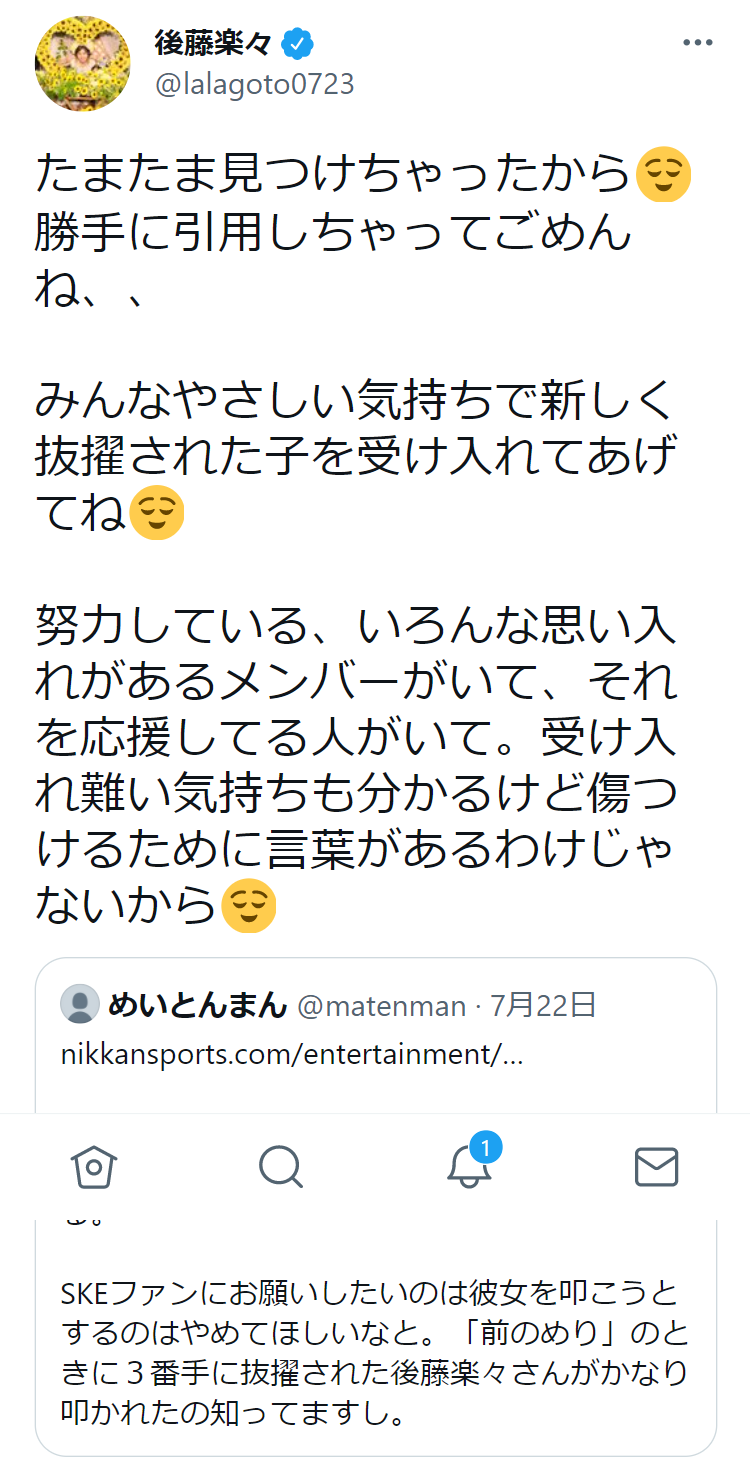Screen dimensions: 750x1469
Task: Click めいとんまん's default avatar icon
Action: point(80,1004)
